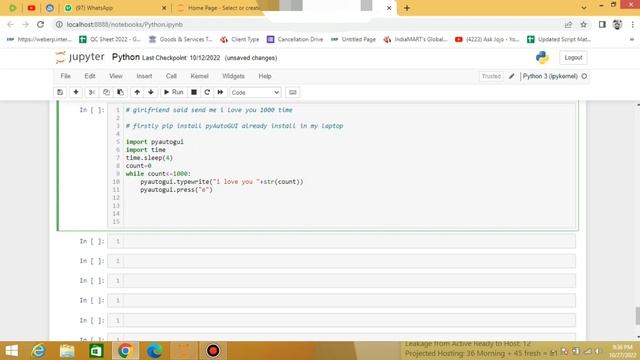Open the tab search chevron
This screenshot has height=360, width=640.
point(584,8)
